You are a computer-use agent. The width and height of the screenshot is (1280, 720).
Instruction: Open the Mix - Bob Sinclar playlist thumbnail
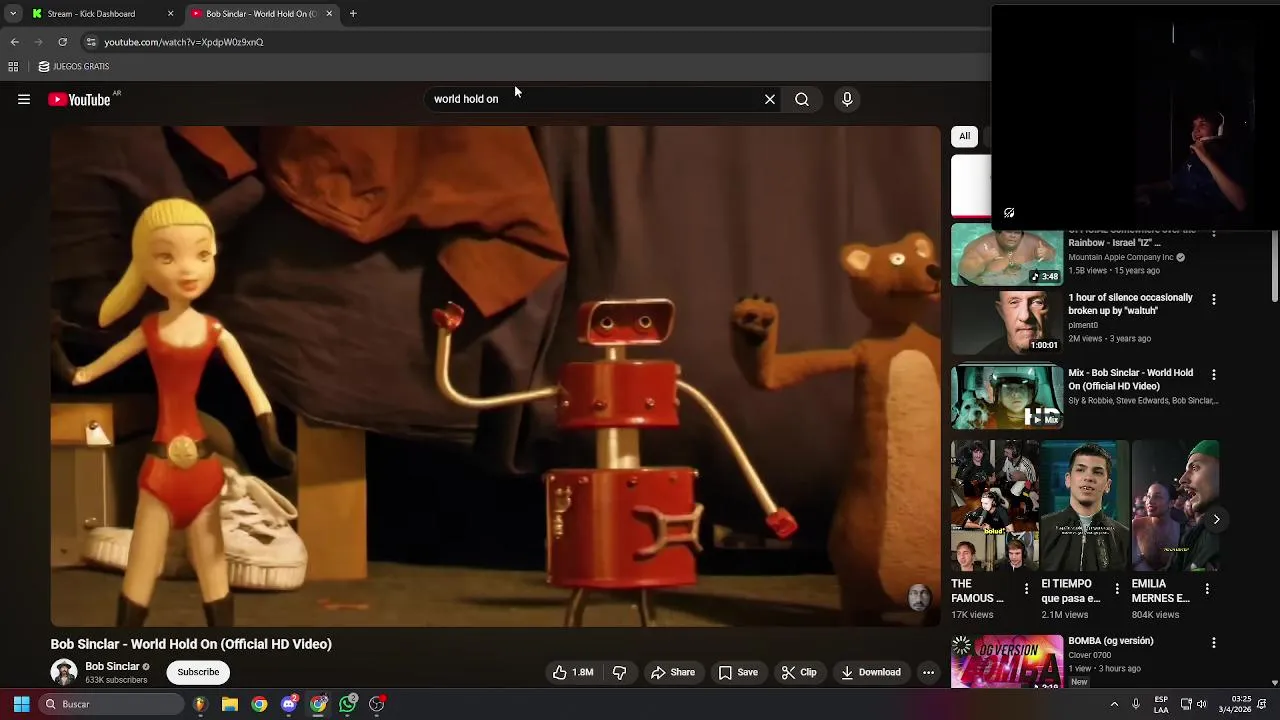1007,398
